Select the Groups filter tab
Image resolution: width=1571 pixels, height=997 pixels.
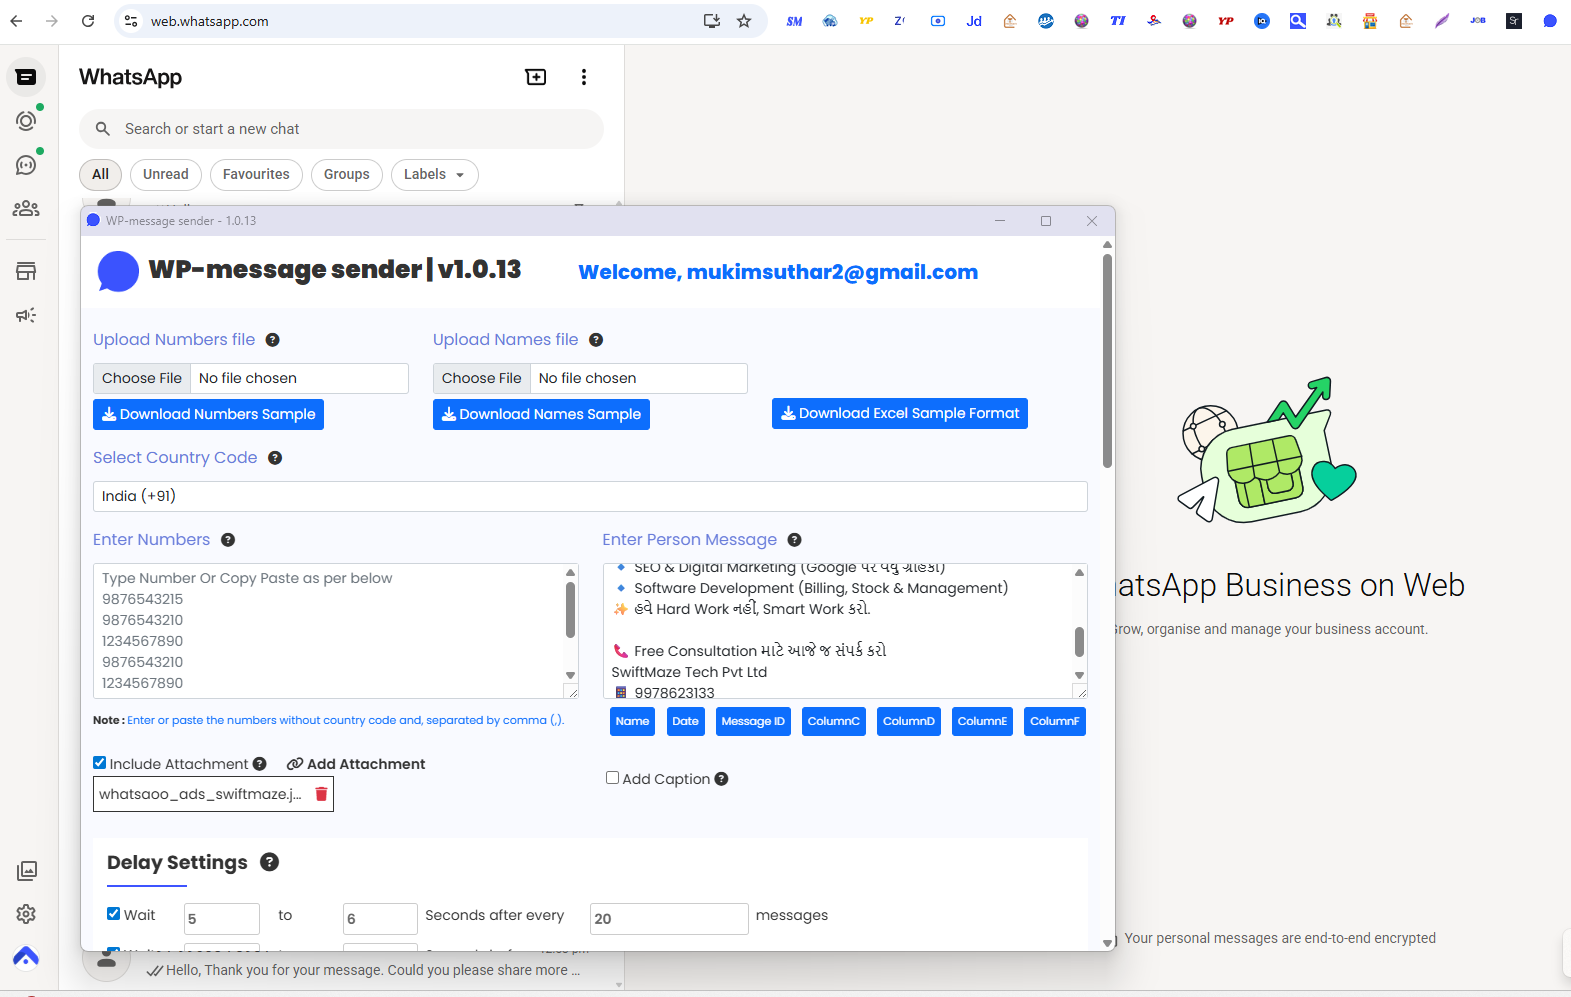(346, 174)
